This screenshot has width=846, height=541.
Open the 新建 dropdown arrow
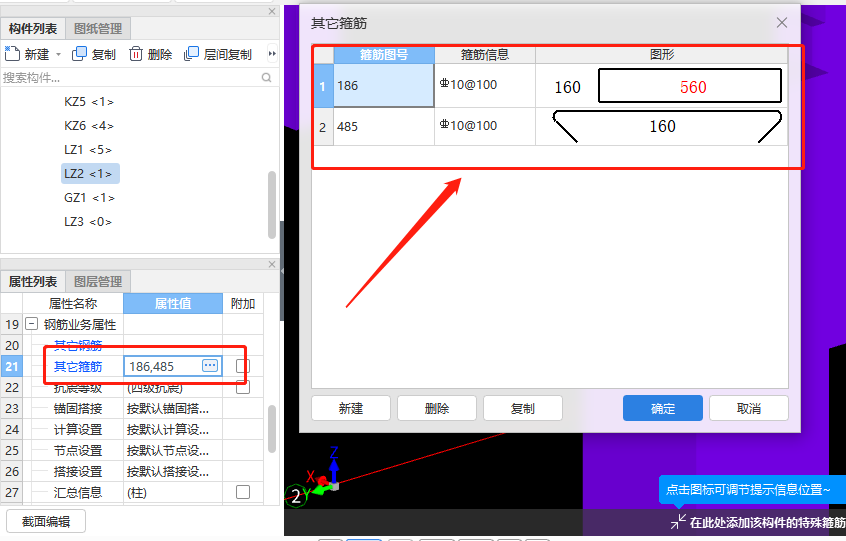58,54
